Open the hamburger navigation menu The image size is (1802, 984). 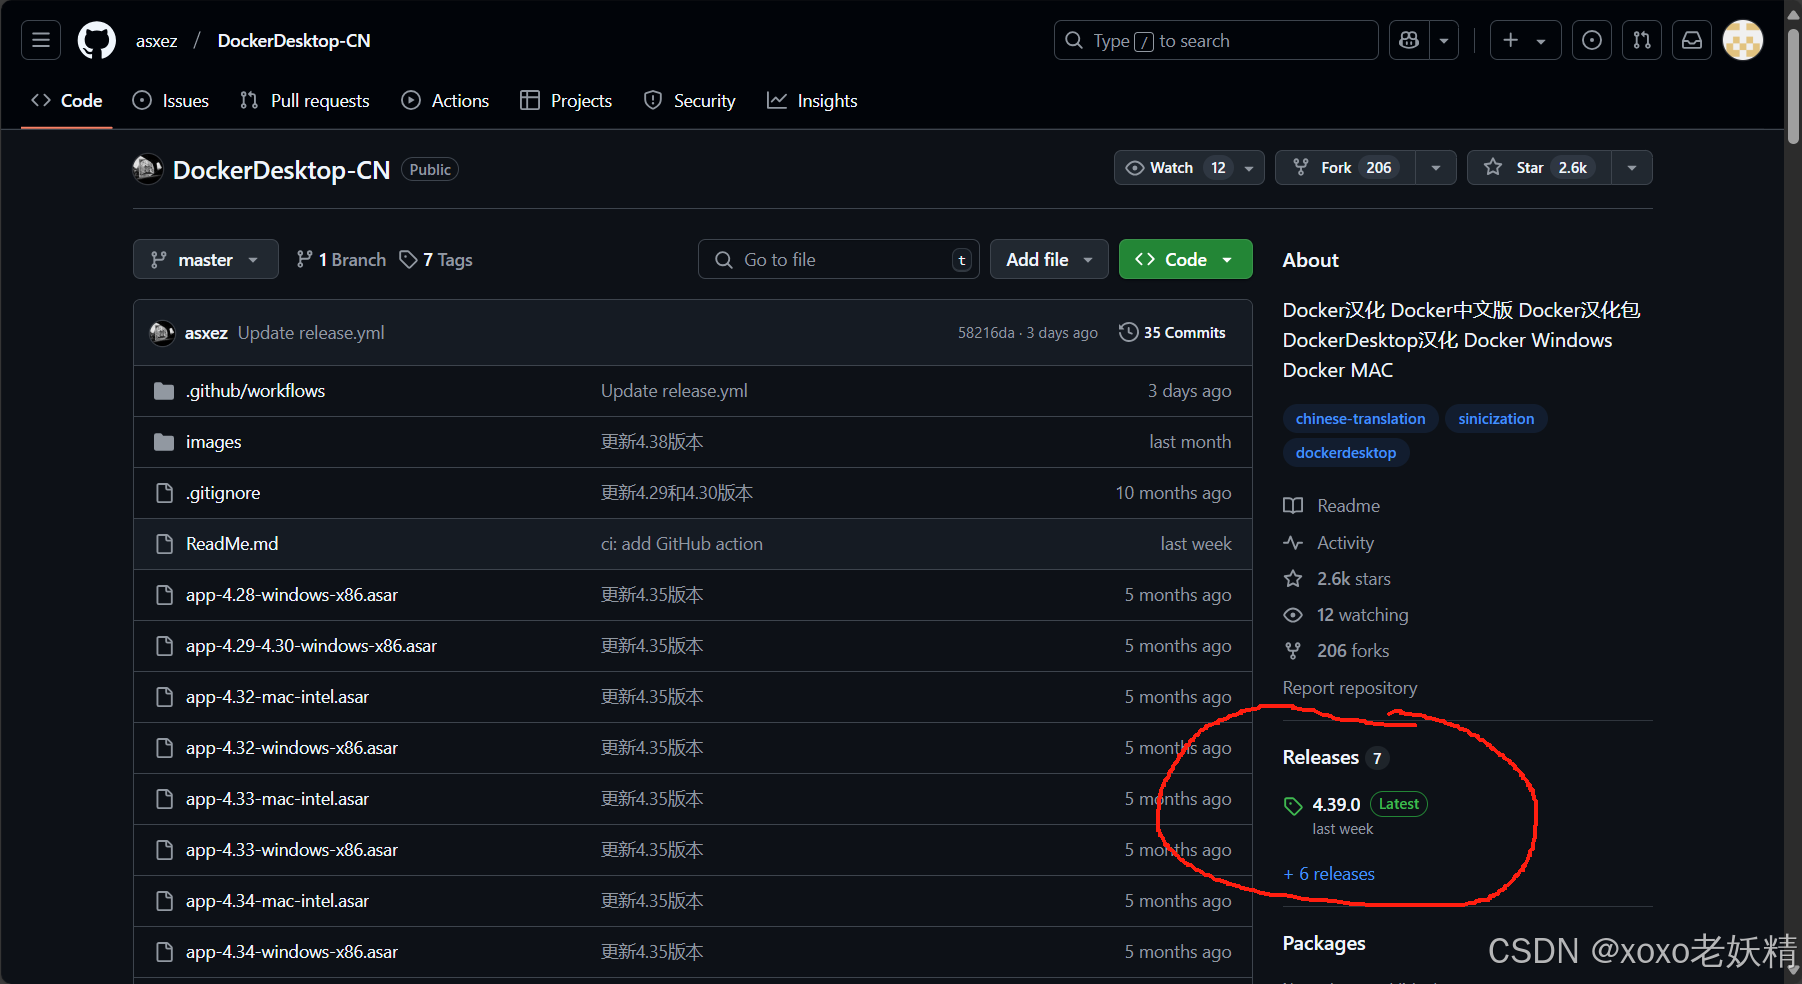[x=41, y=40]
